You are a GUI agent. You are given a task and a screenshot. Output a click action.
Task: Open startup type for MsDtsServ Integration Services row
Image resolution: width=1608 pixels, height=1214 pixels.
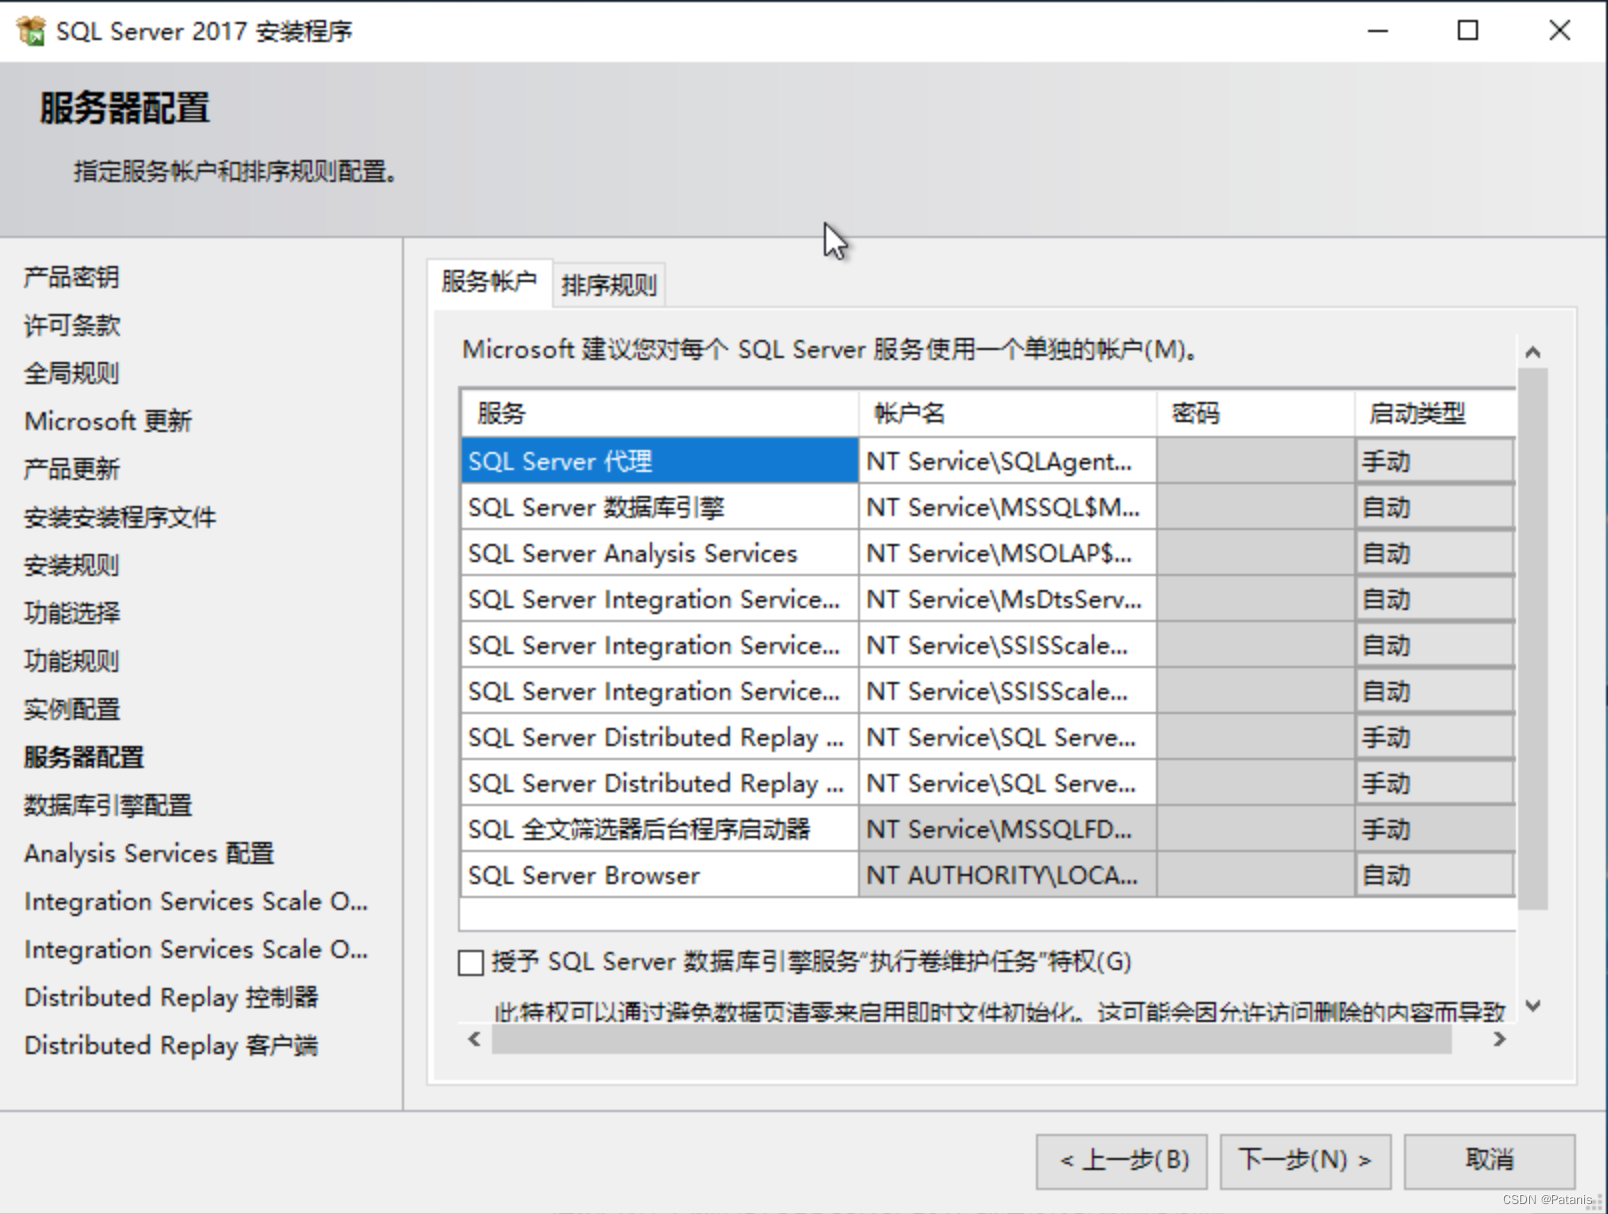click(x=1435, y=599)
